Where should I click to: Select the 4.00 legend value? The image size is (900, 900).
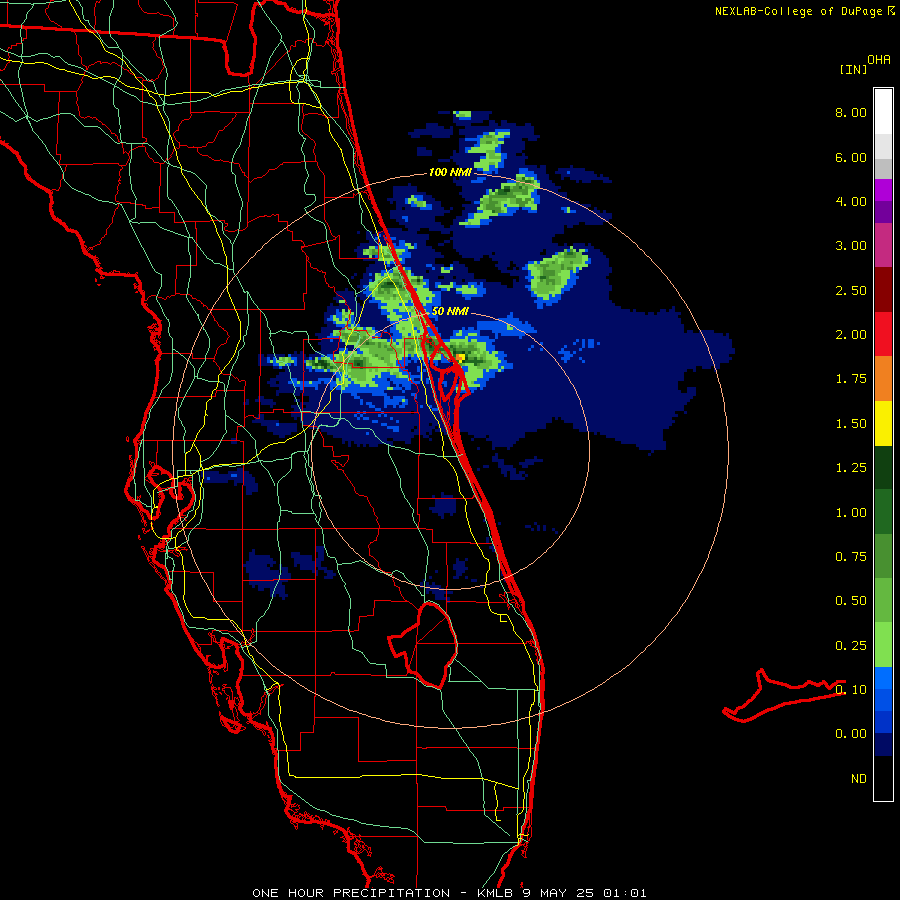pos(851,201)
